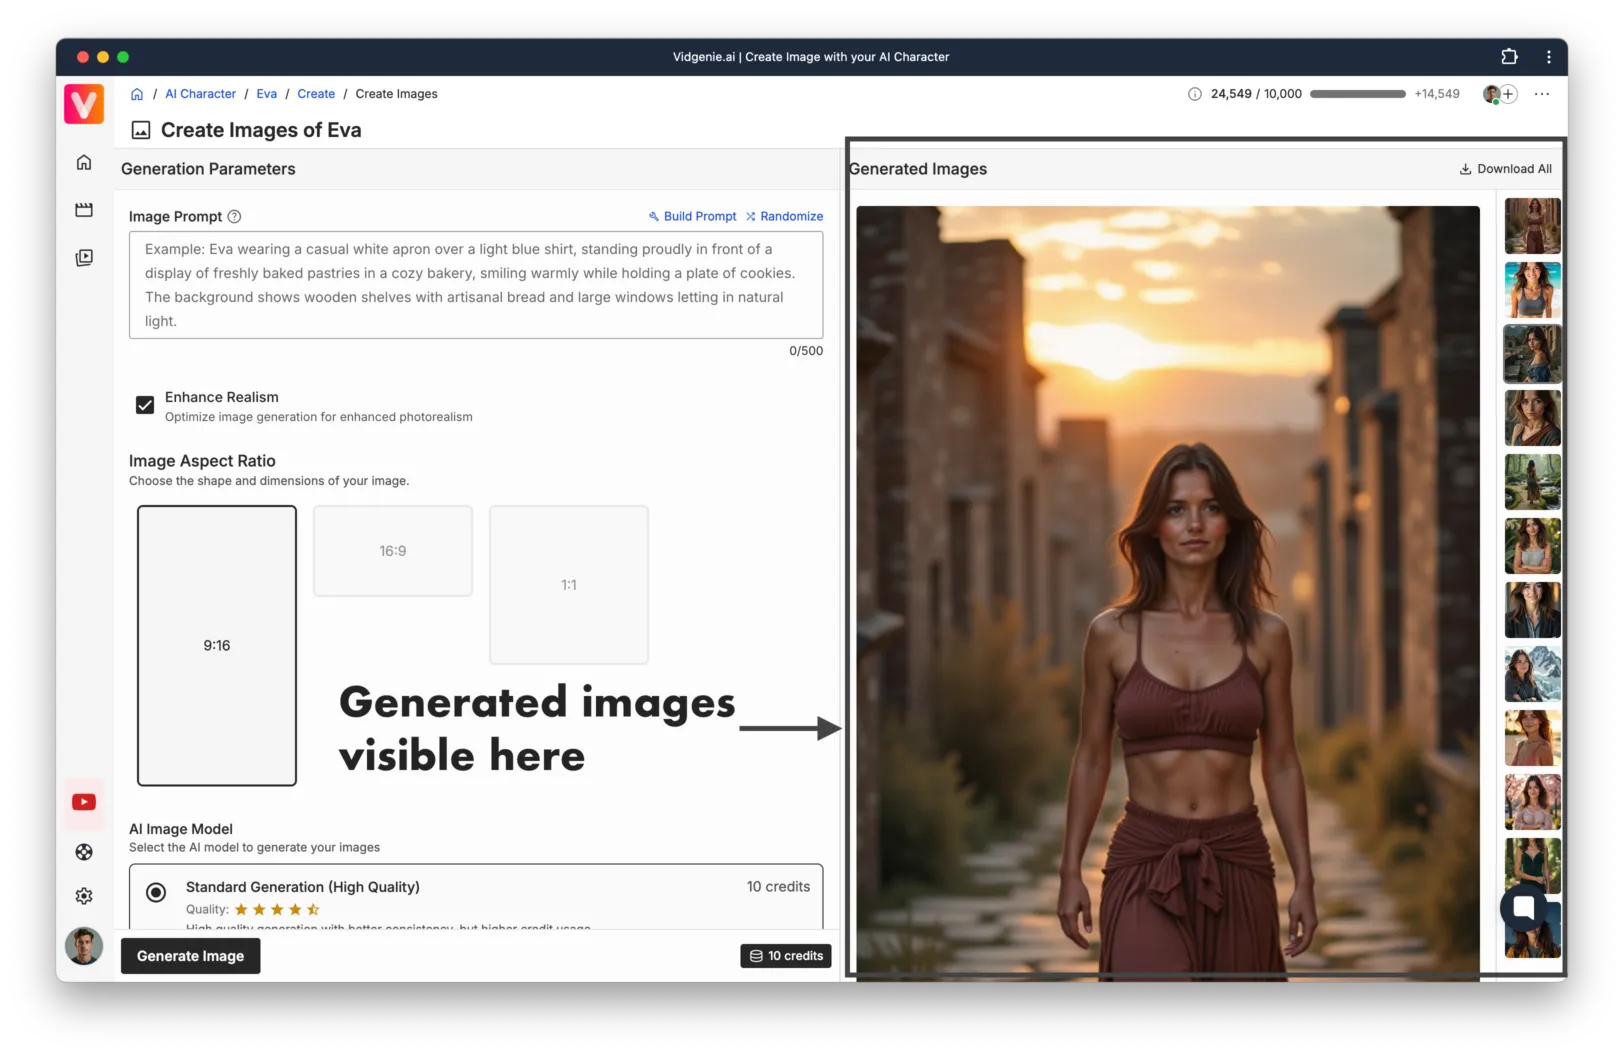Click the +14,549 credits text
The width and height of the screenshot is (1624, 1056).
coord(1437,94)
